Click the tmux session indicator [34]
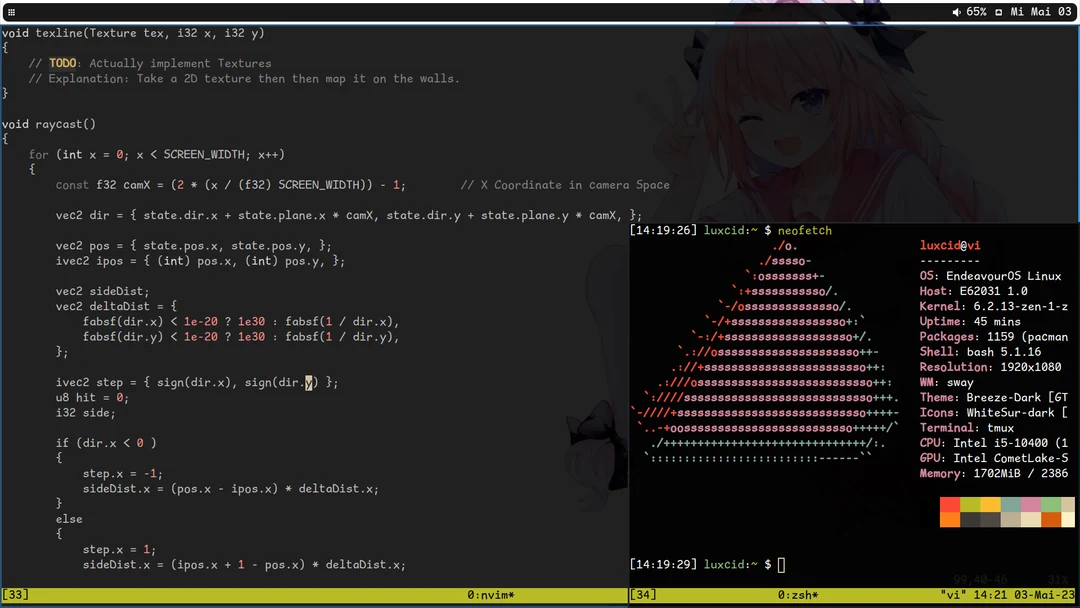The height and width of the screenshot is (608, 1080). pos(642,594)
